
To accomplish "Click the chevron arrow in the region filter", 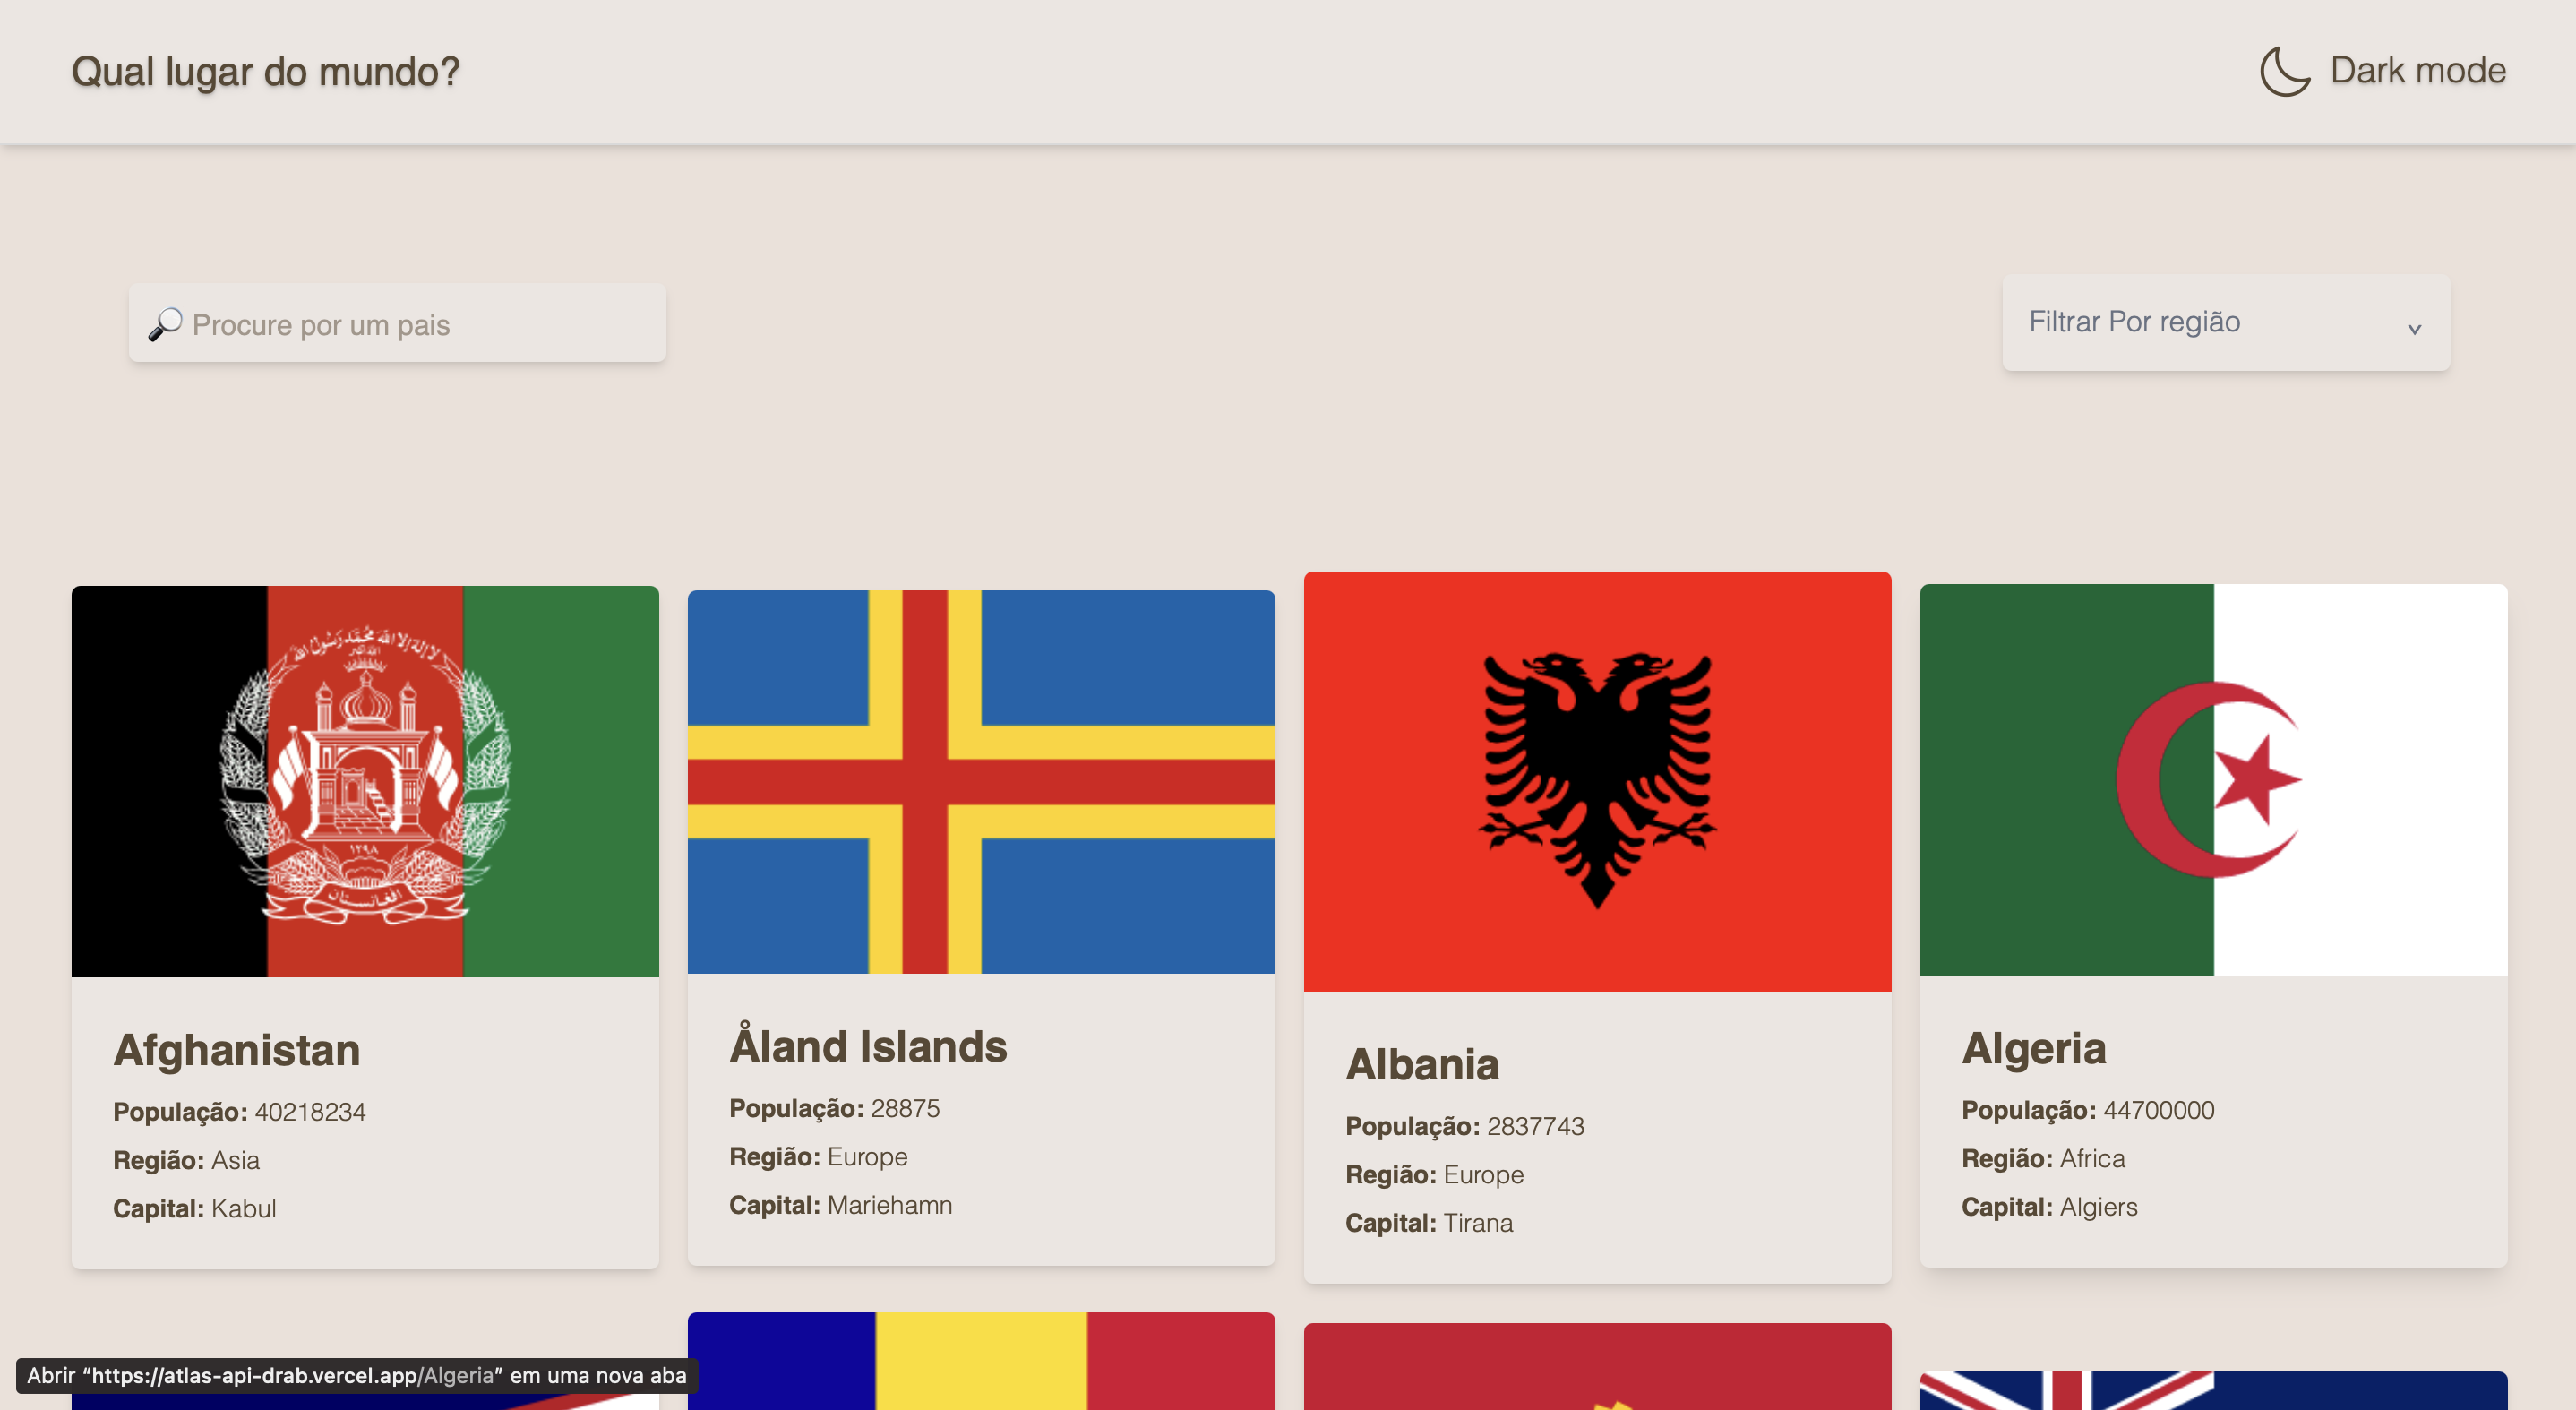I will [x=2413, y=328].
